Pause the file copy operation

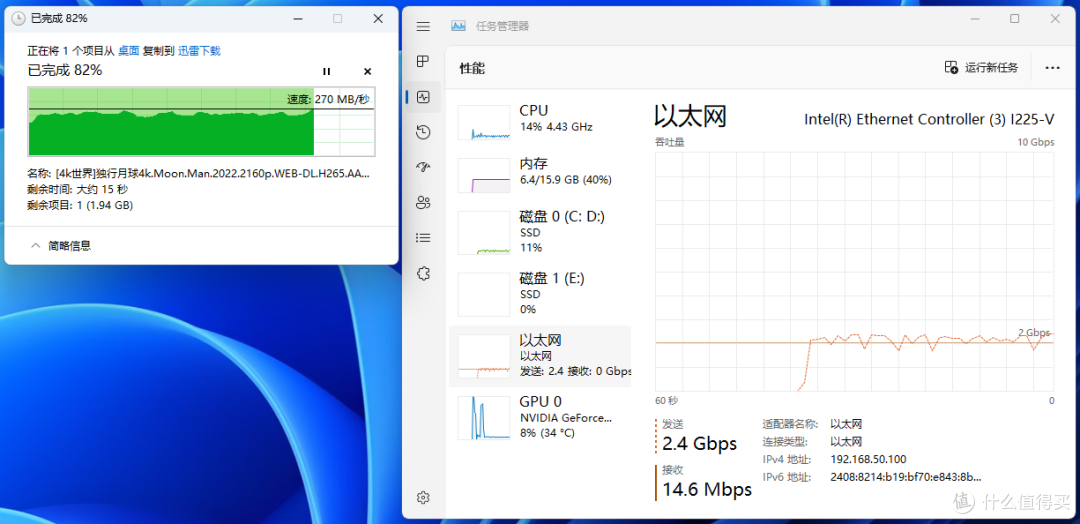(x=327, y=71)
